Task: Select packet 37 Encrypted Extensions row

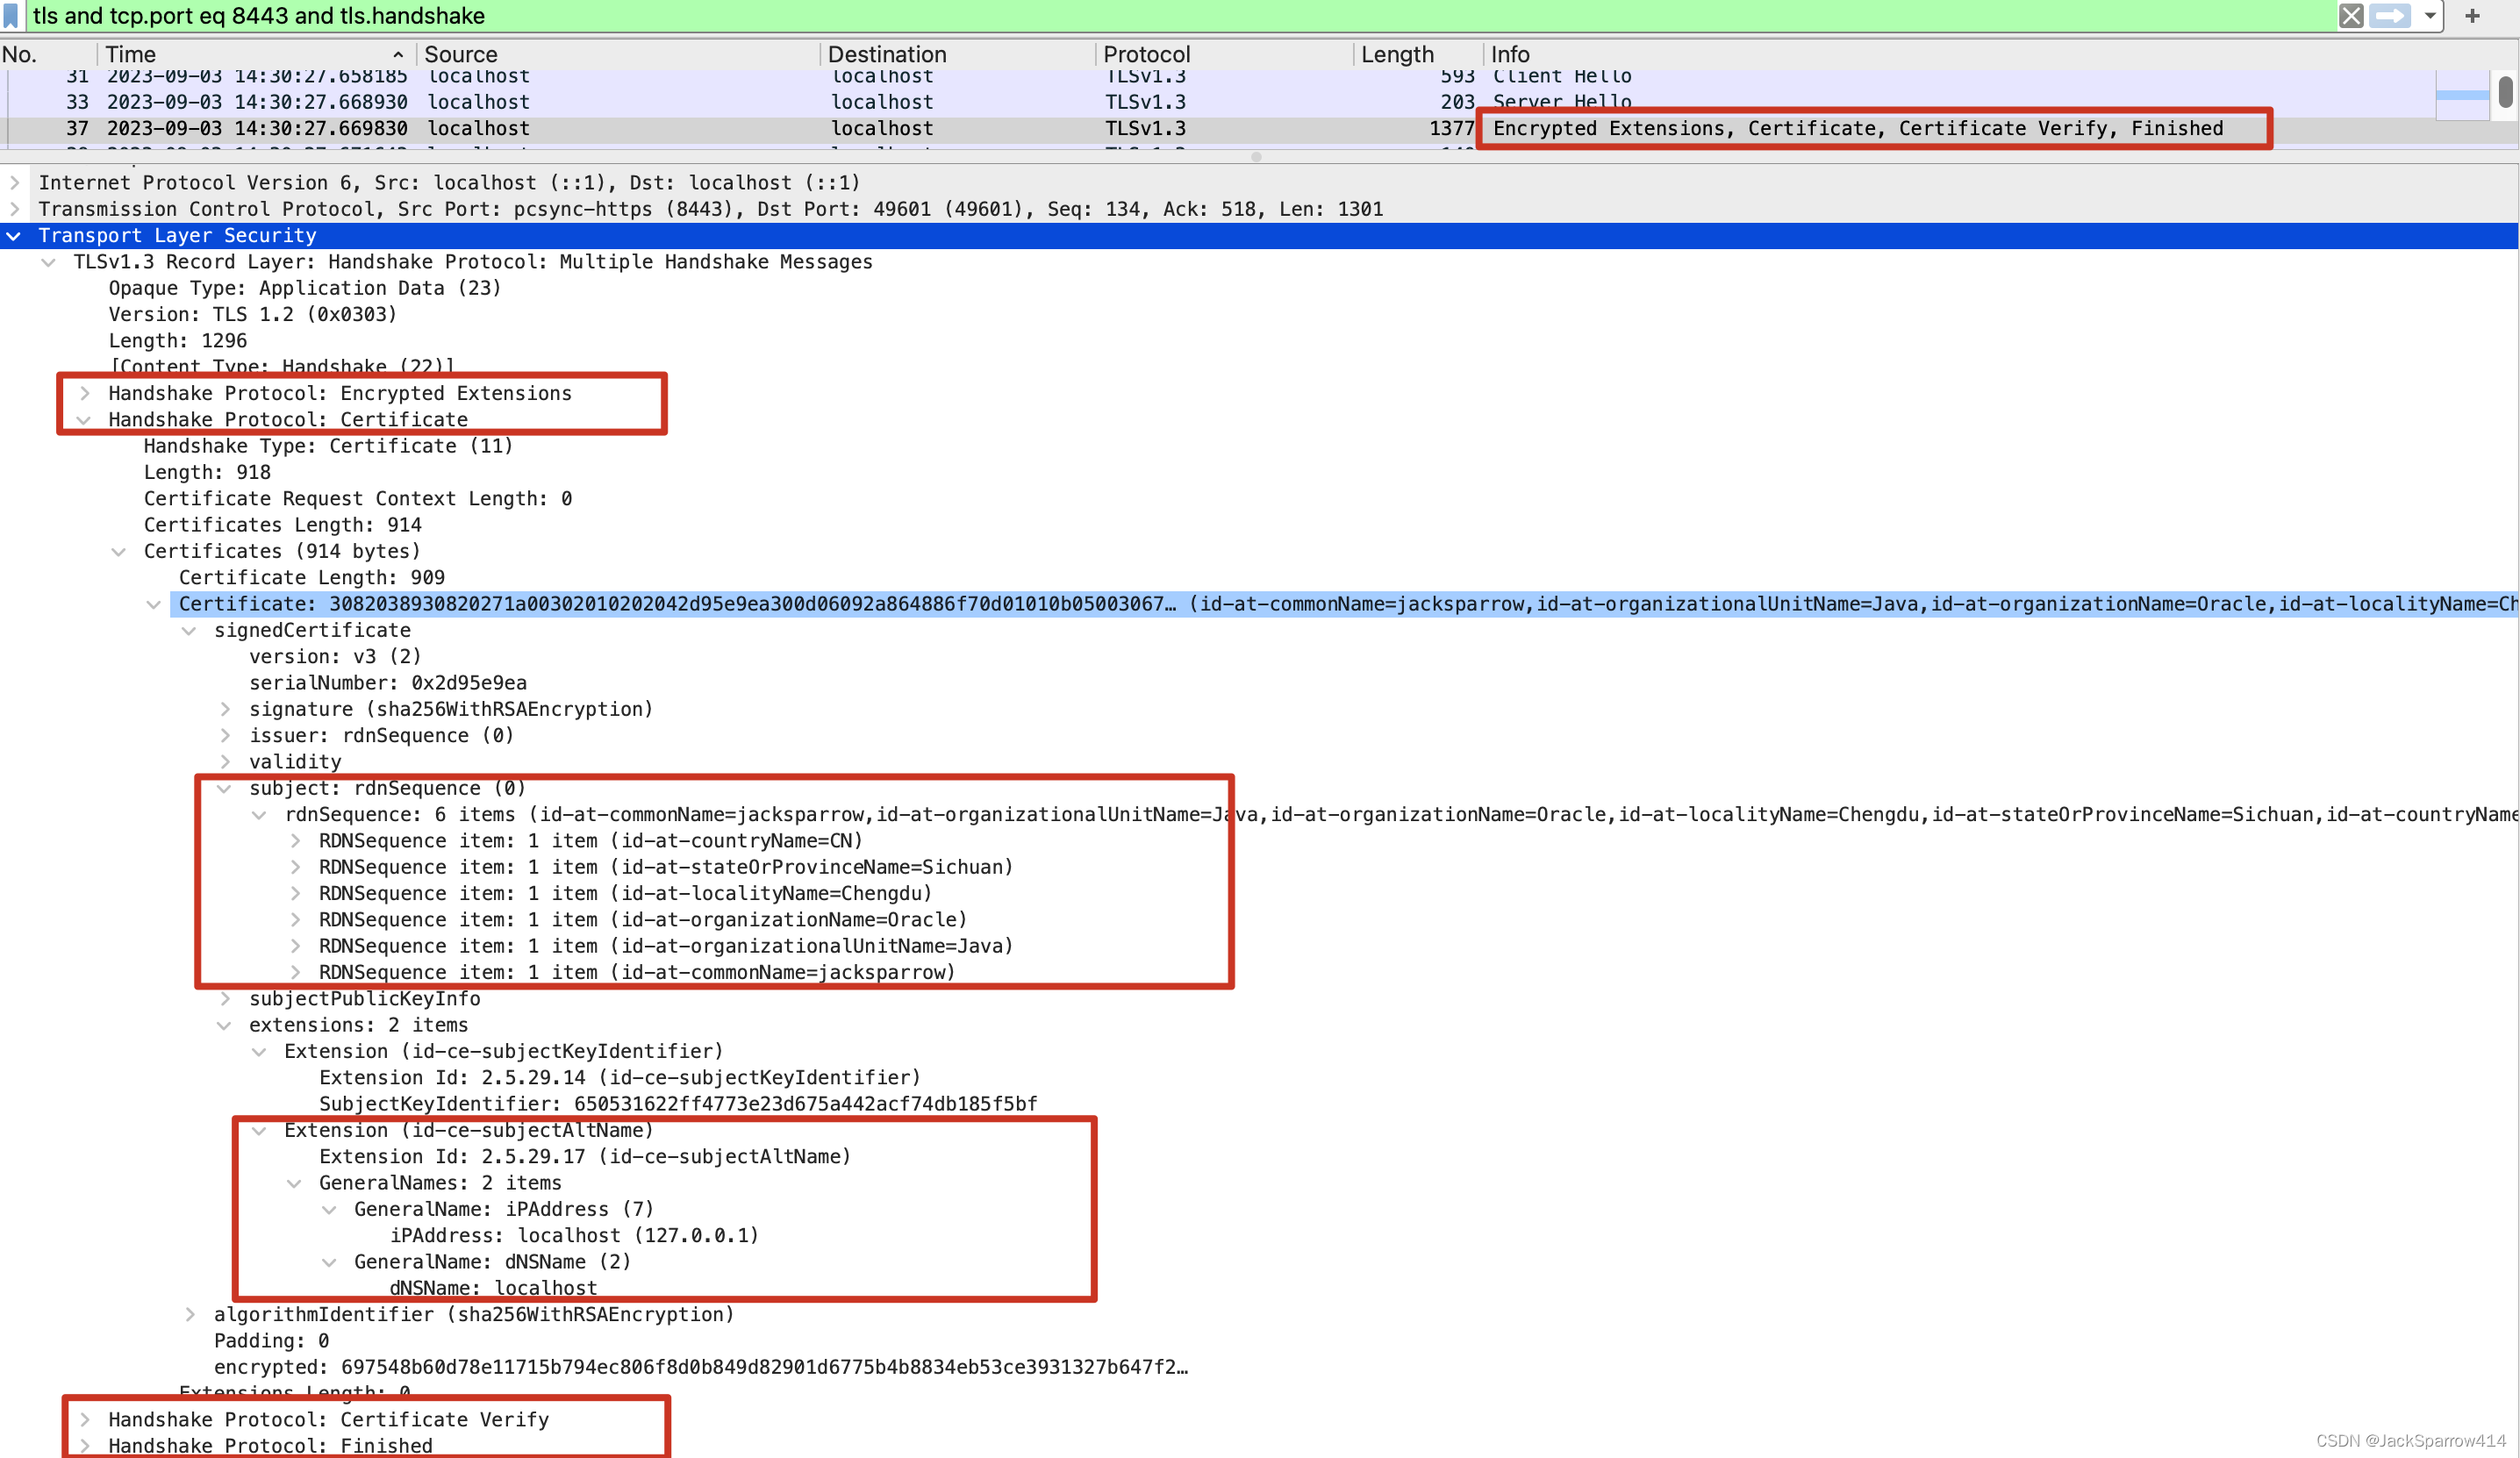Action: point(1220,128)
